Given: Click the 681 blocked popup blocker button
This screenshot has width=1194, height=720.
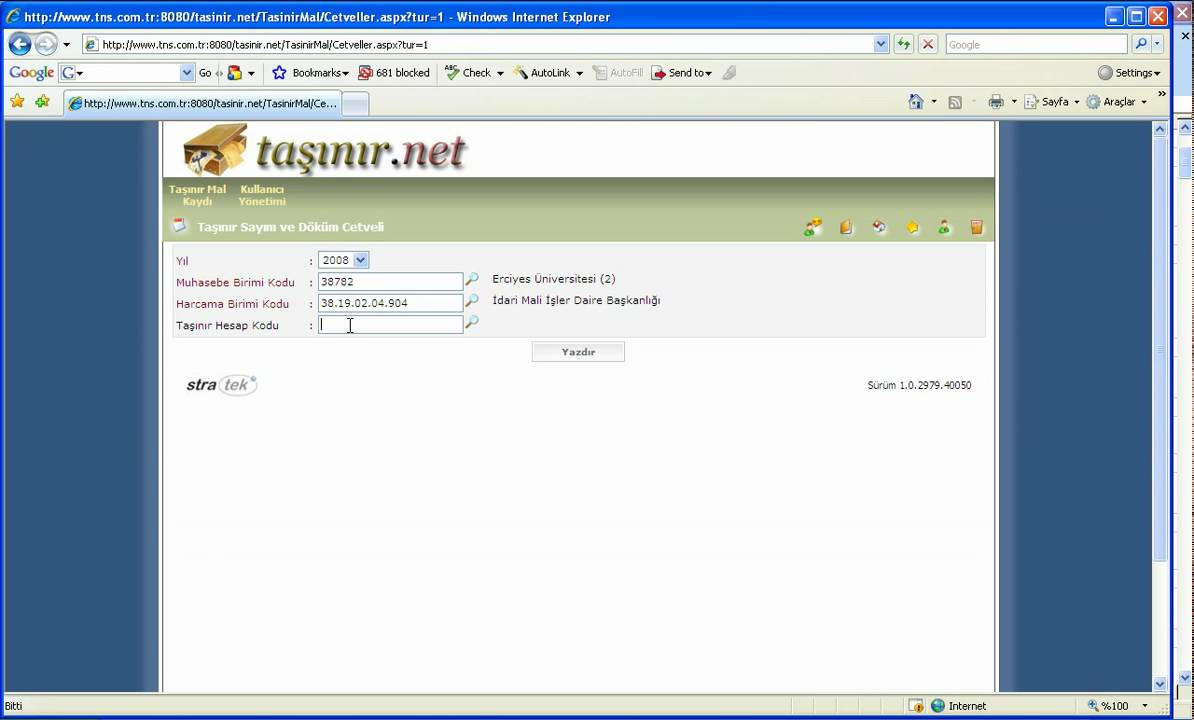Looking at the screenshot, I should (394, 73).
